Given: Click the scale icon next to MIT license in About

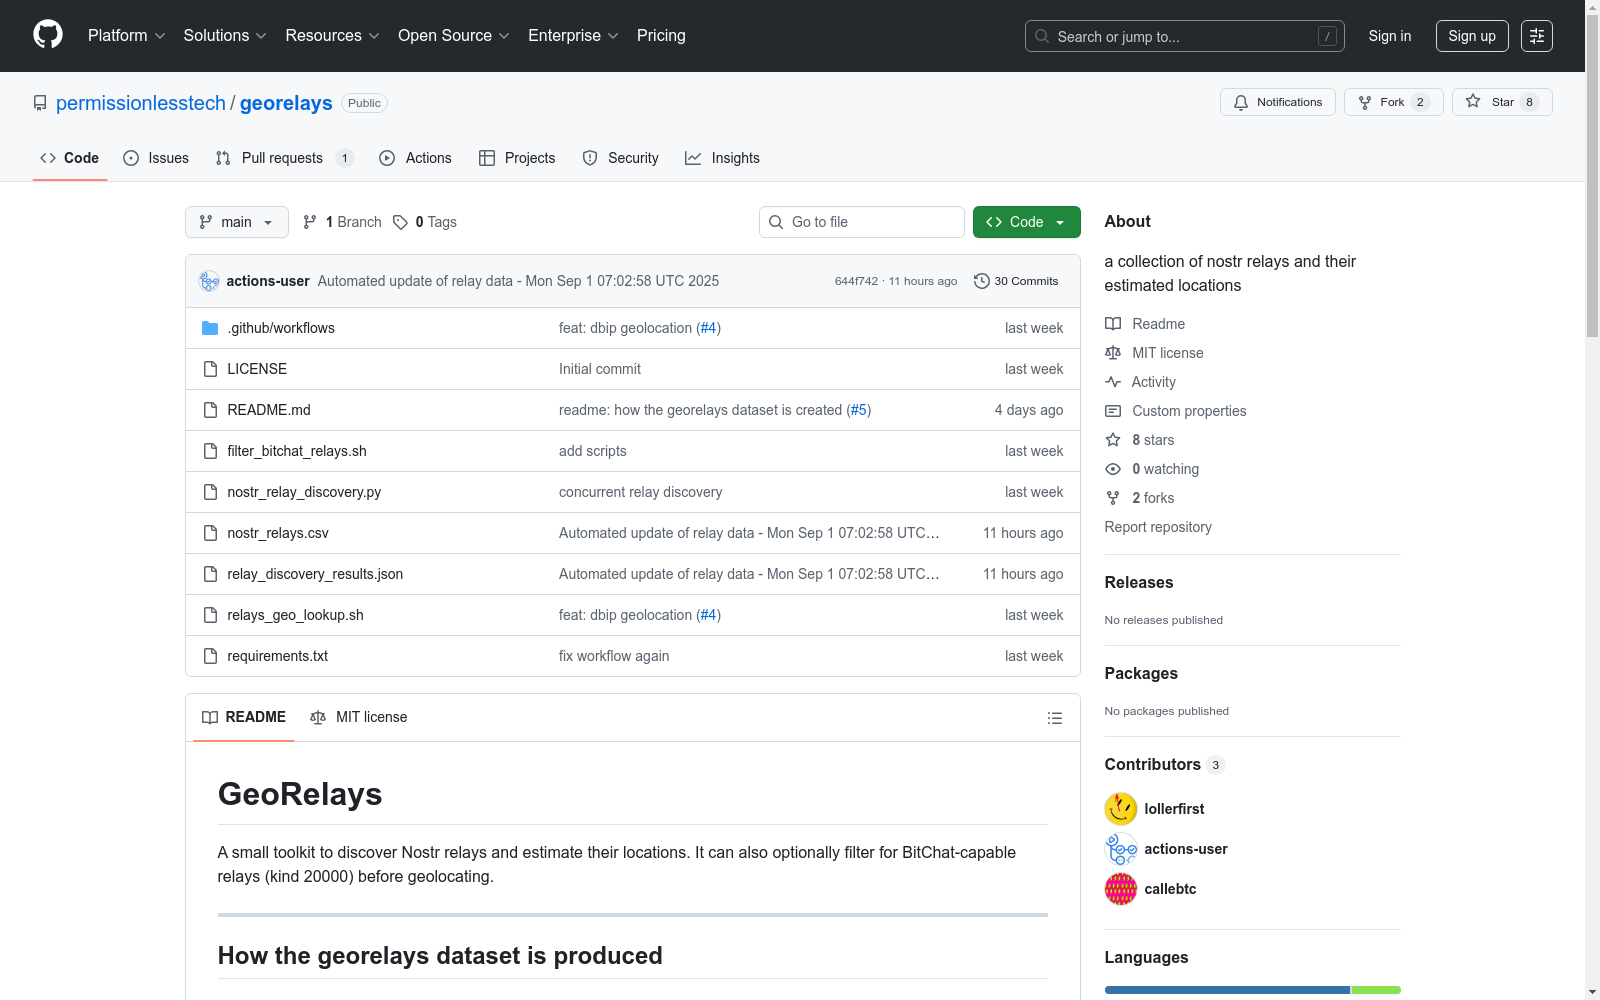Looking at the screenshot, I should (x=1113, y=353).
